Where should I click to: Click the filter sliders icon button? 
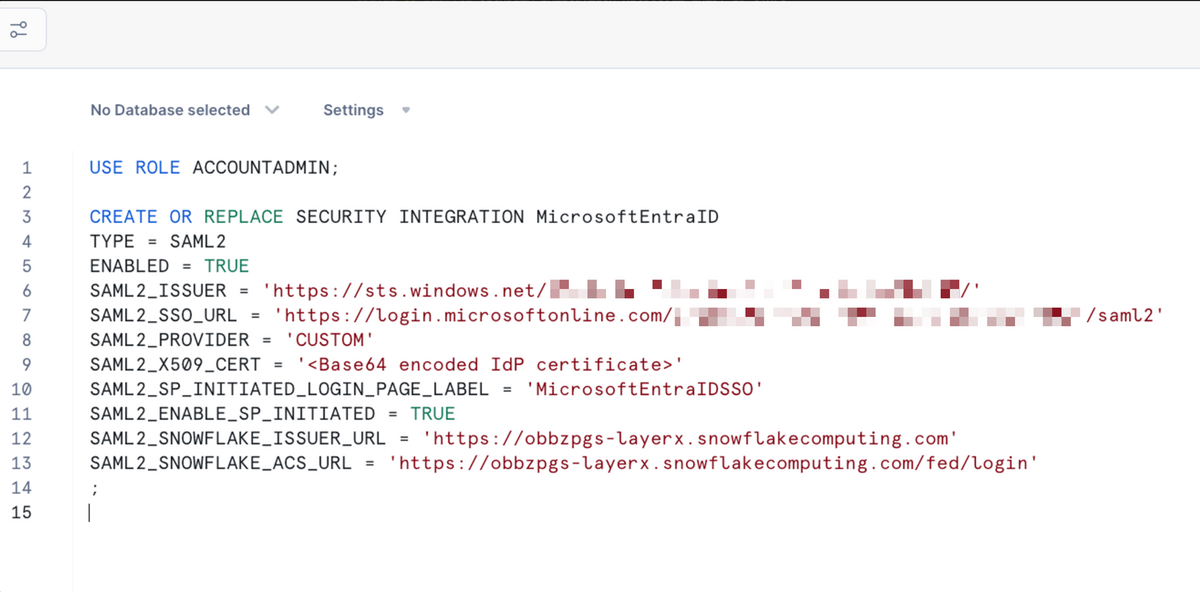19,30
